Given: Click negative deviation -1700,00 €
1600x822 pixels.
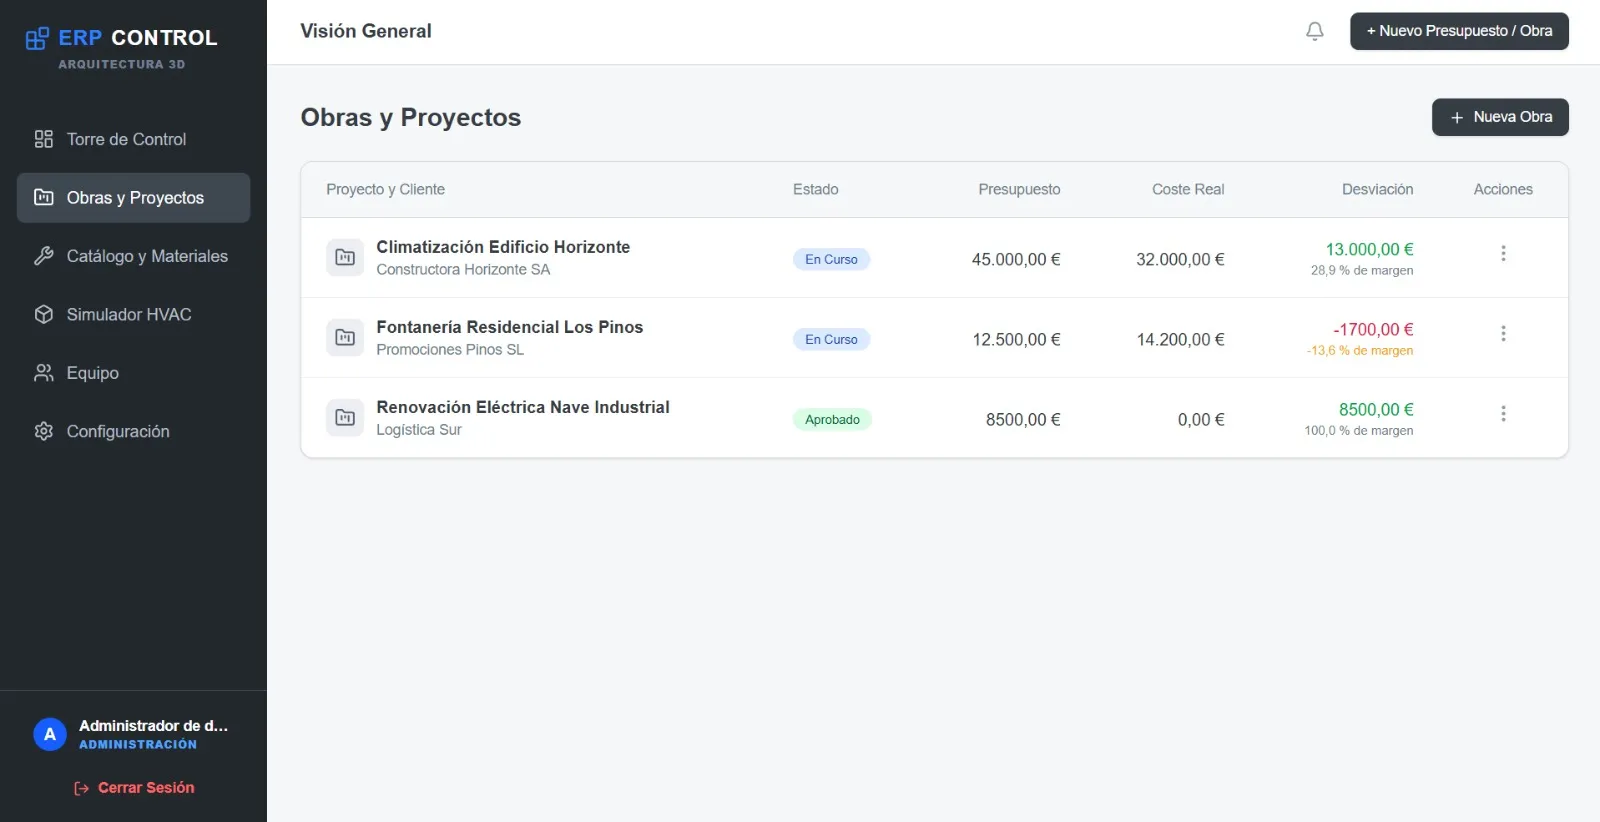Looking at the screenshot, I should [x=1373, y=329].
